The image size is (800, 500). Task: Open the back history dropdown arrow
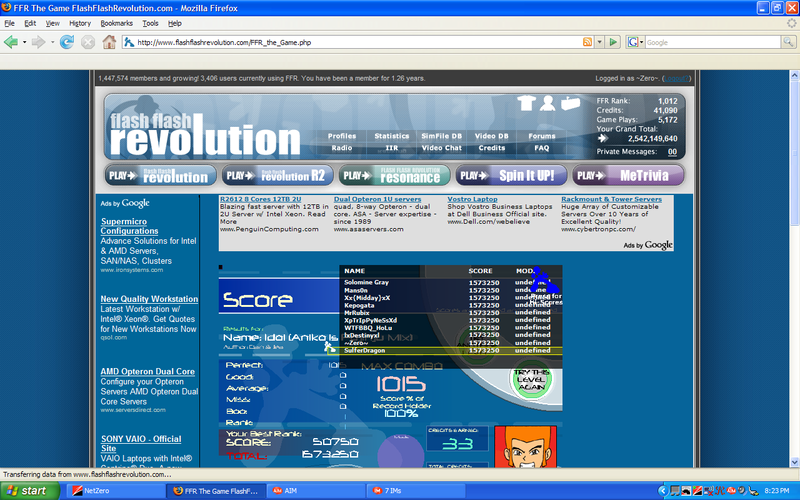tap(26, 42)
